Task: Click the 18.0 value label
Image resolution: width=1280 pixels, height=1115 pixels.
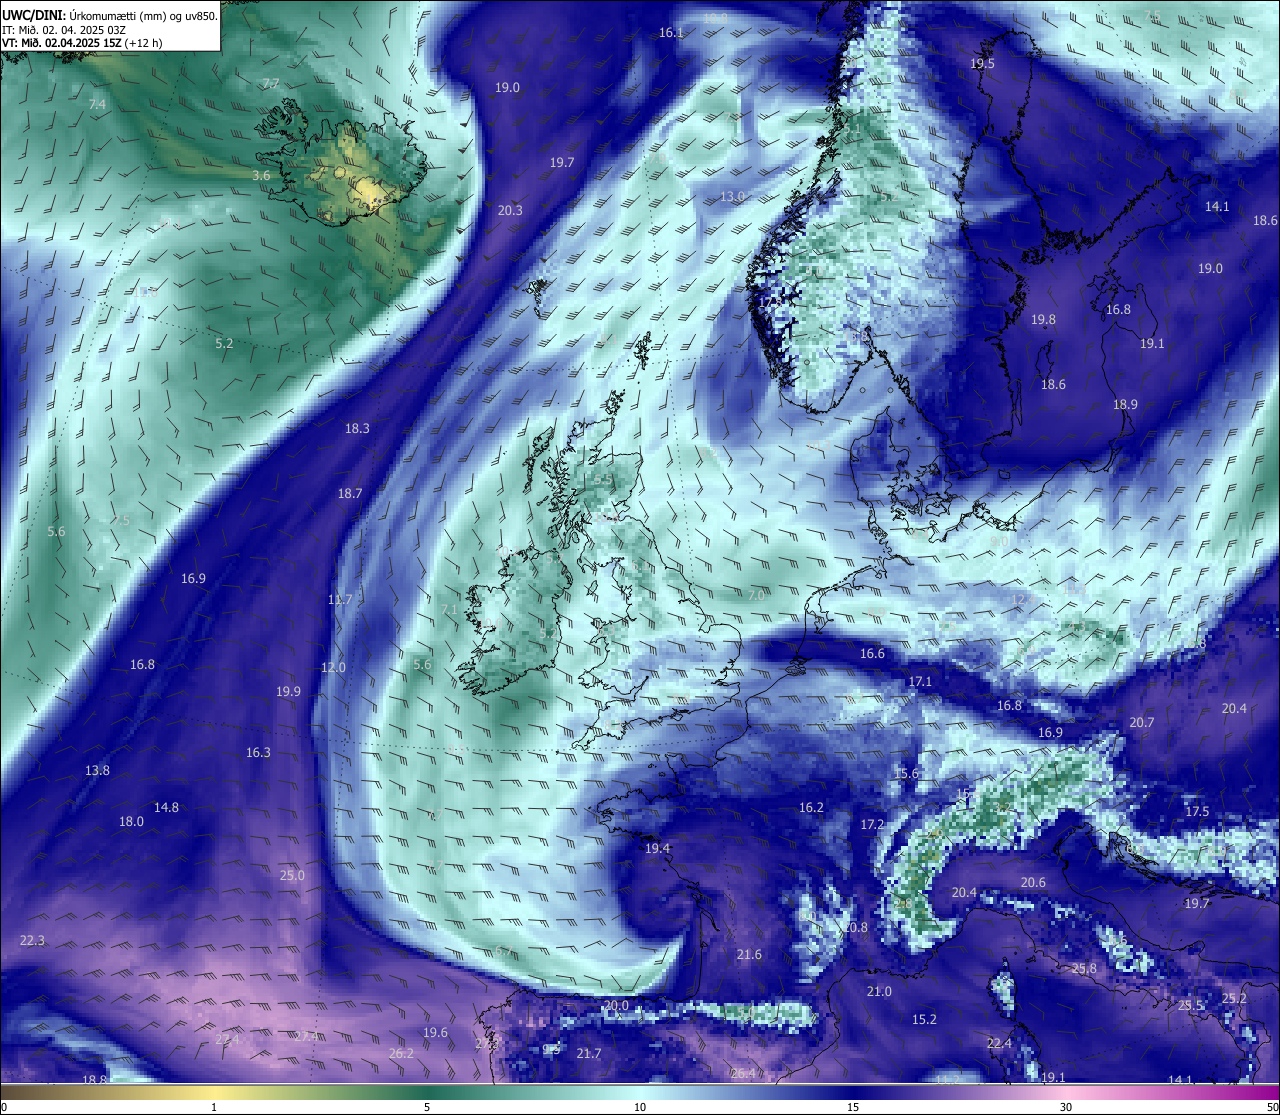Action: 131,821
